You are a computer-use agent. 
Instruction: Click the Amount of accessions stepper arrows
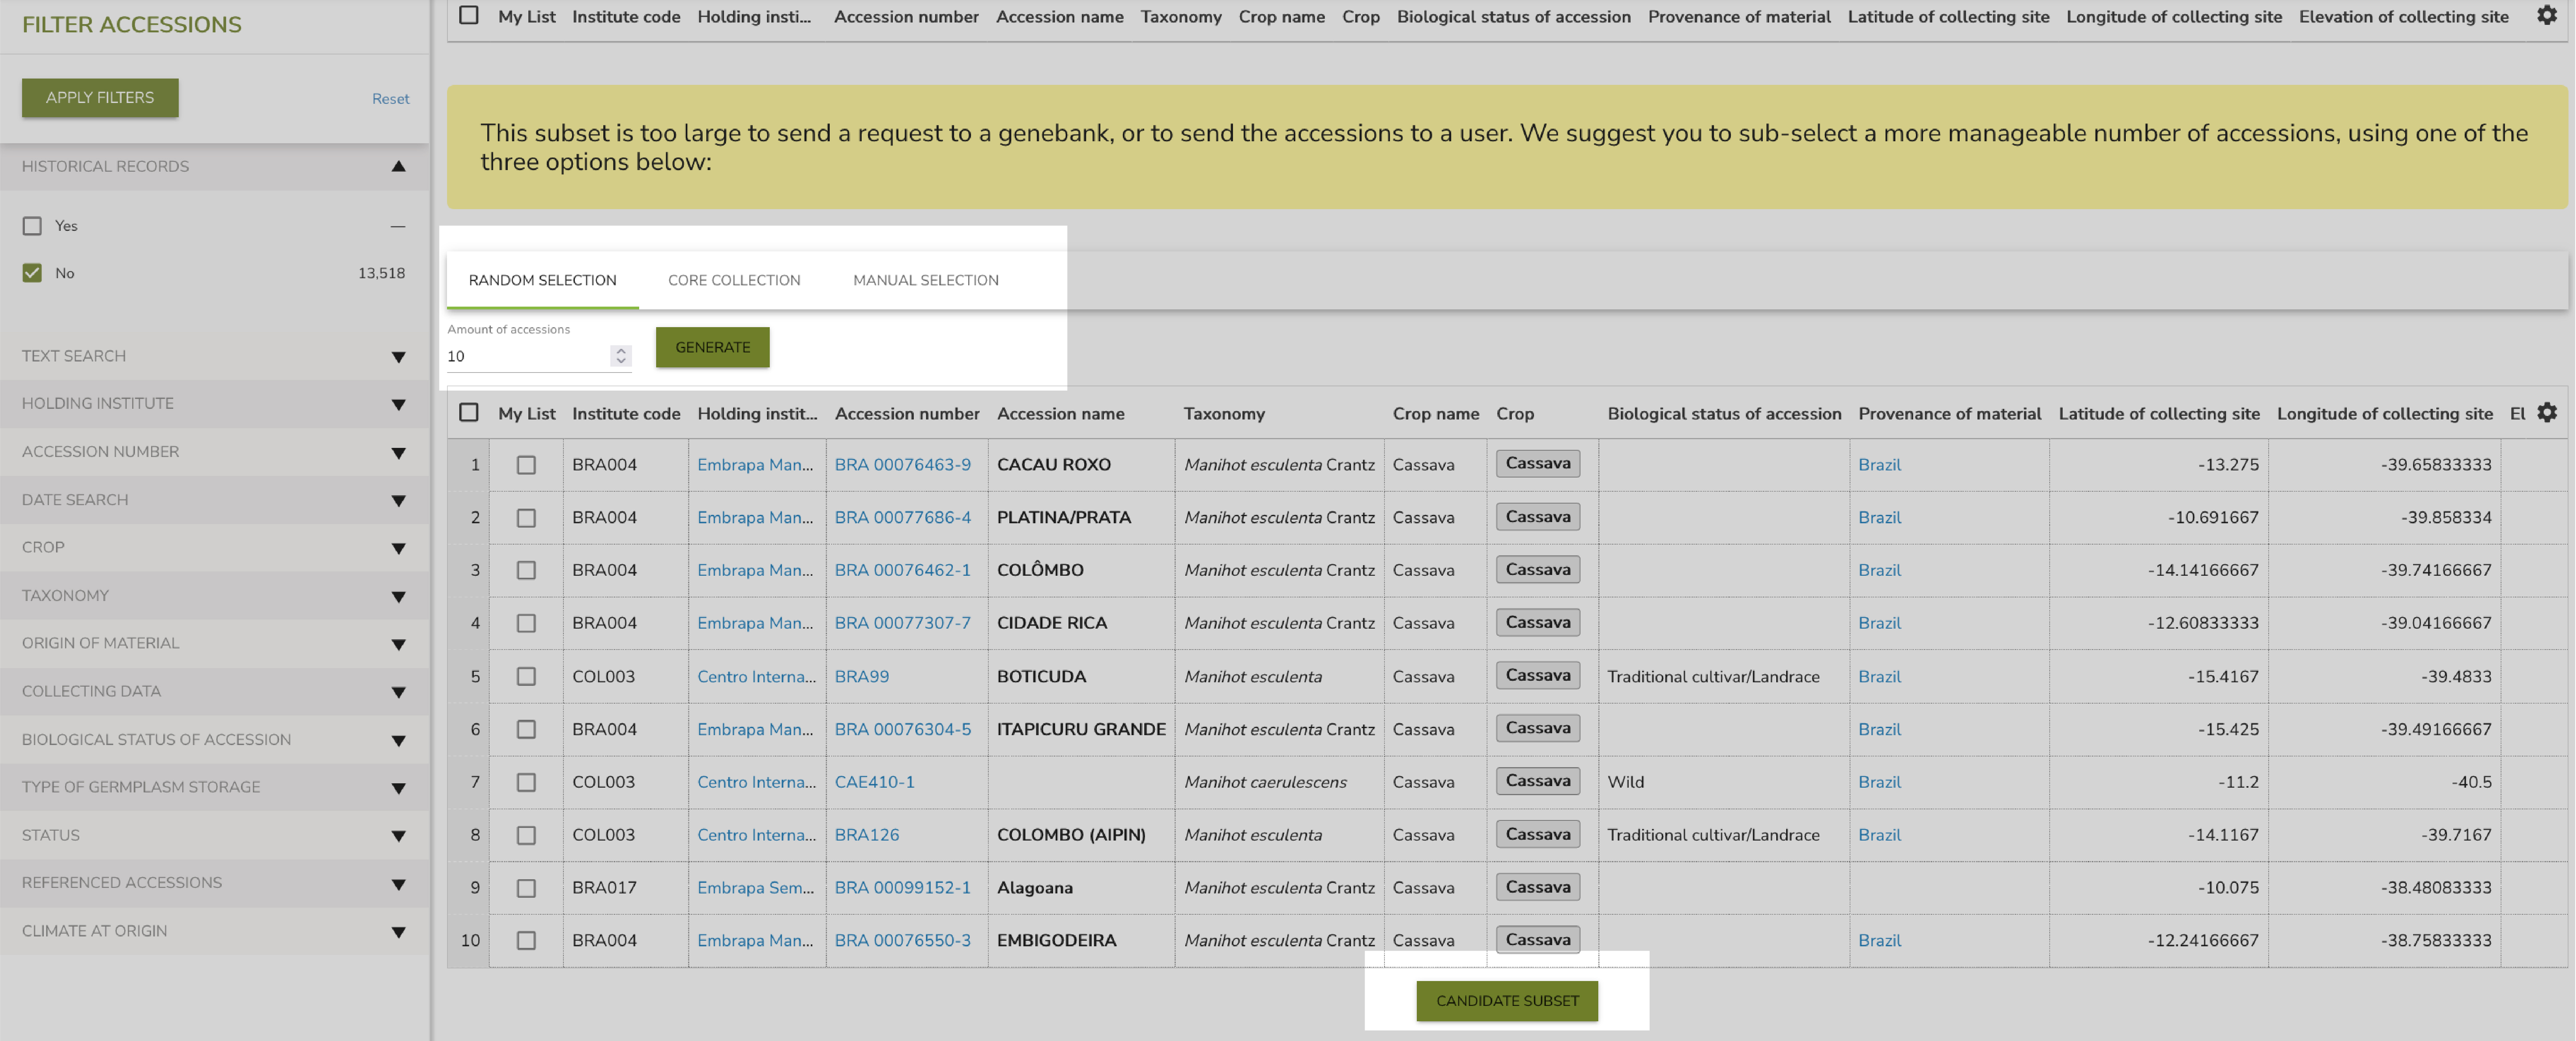[620, 355]
